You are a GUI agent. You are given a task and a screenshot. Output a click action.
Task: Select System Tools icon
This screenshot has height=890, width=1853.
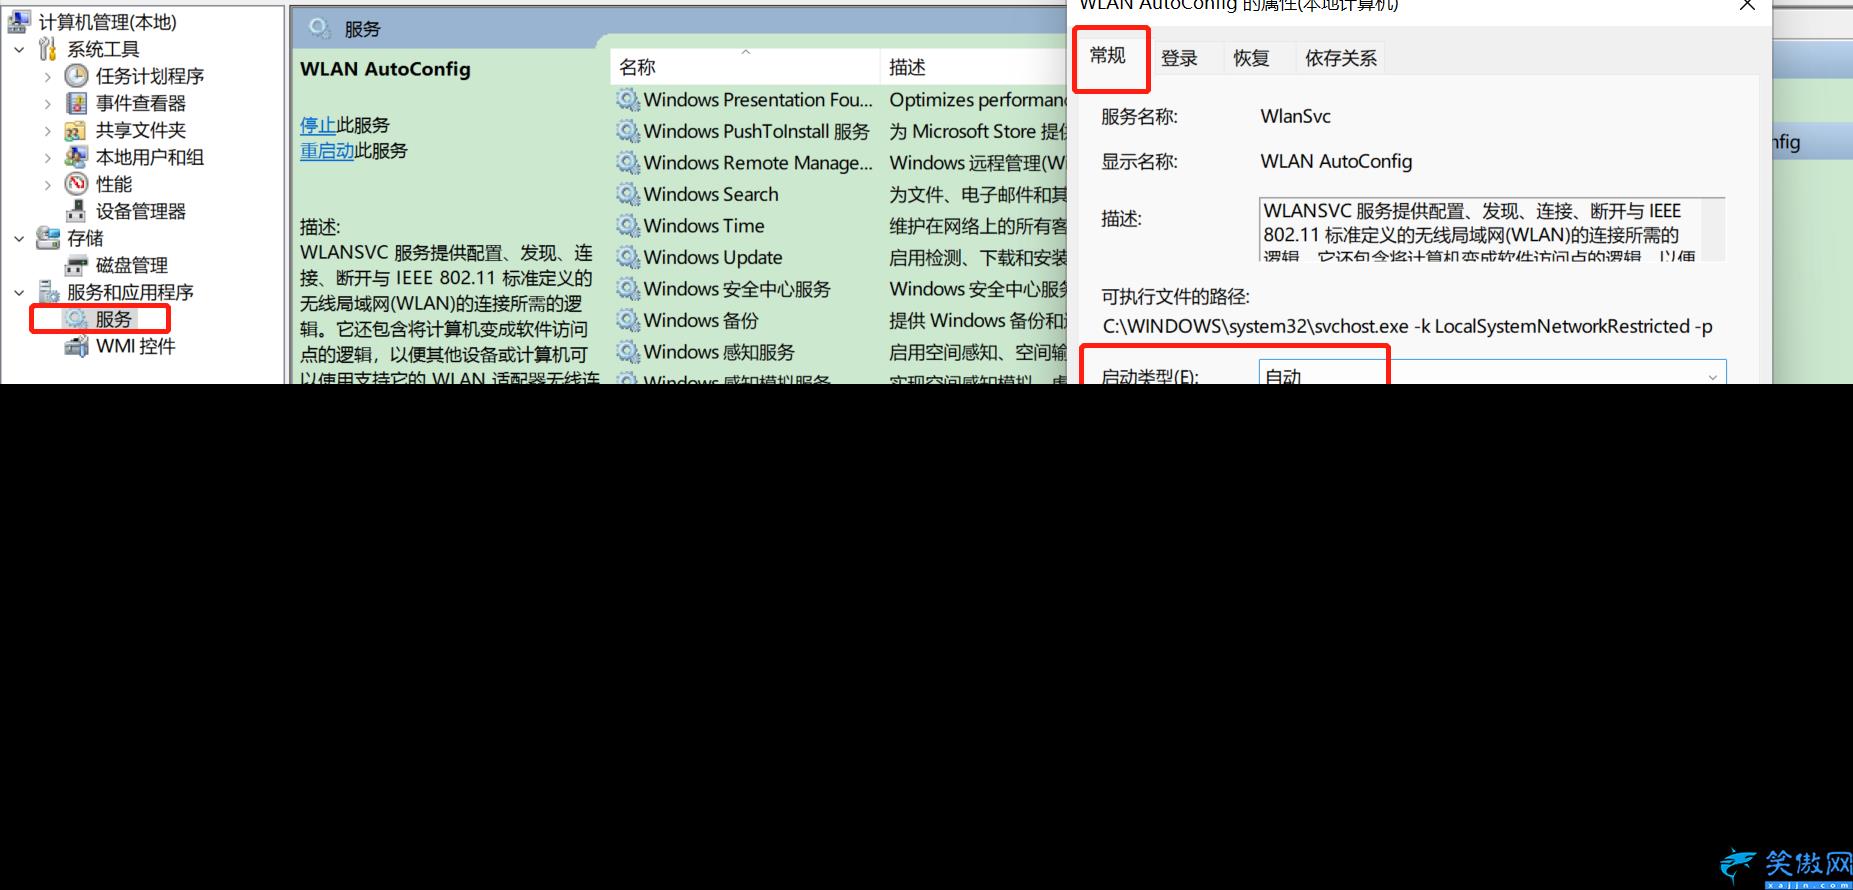click(x=47, y=49)
